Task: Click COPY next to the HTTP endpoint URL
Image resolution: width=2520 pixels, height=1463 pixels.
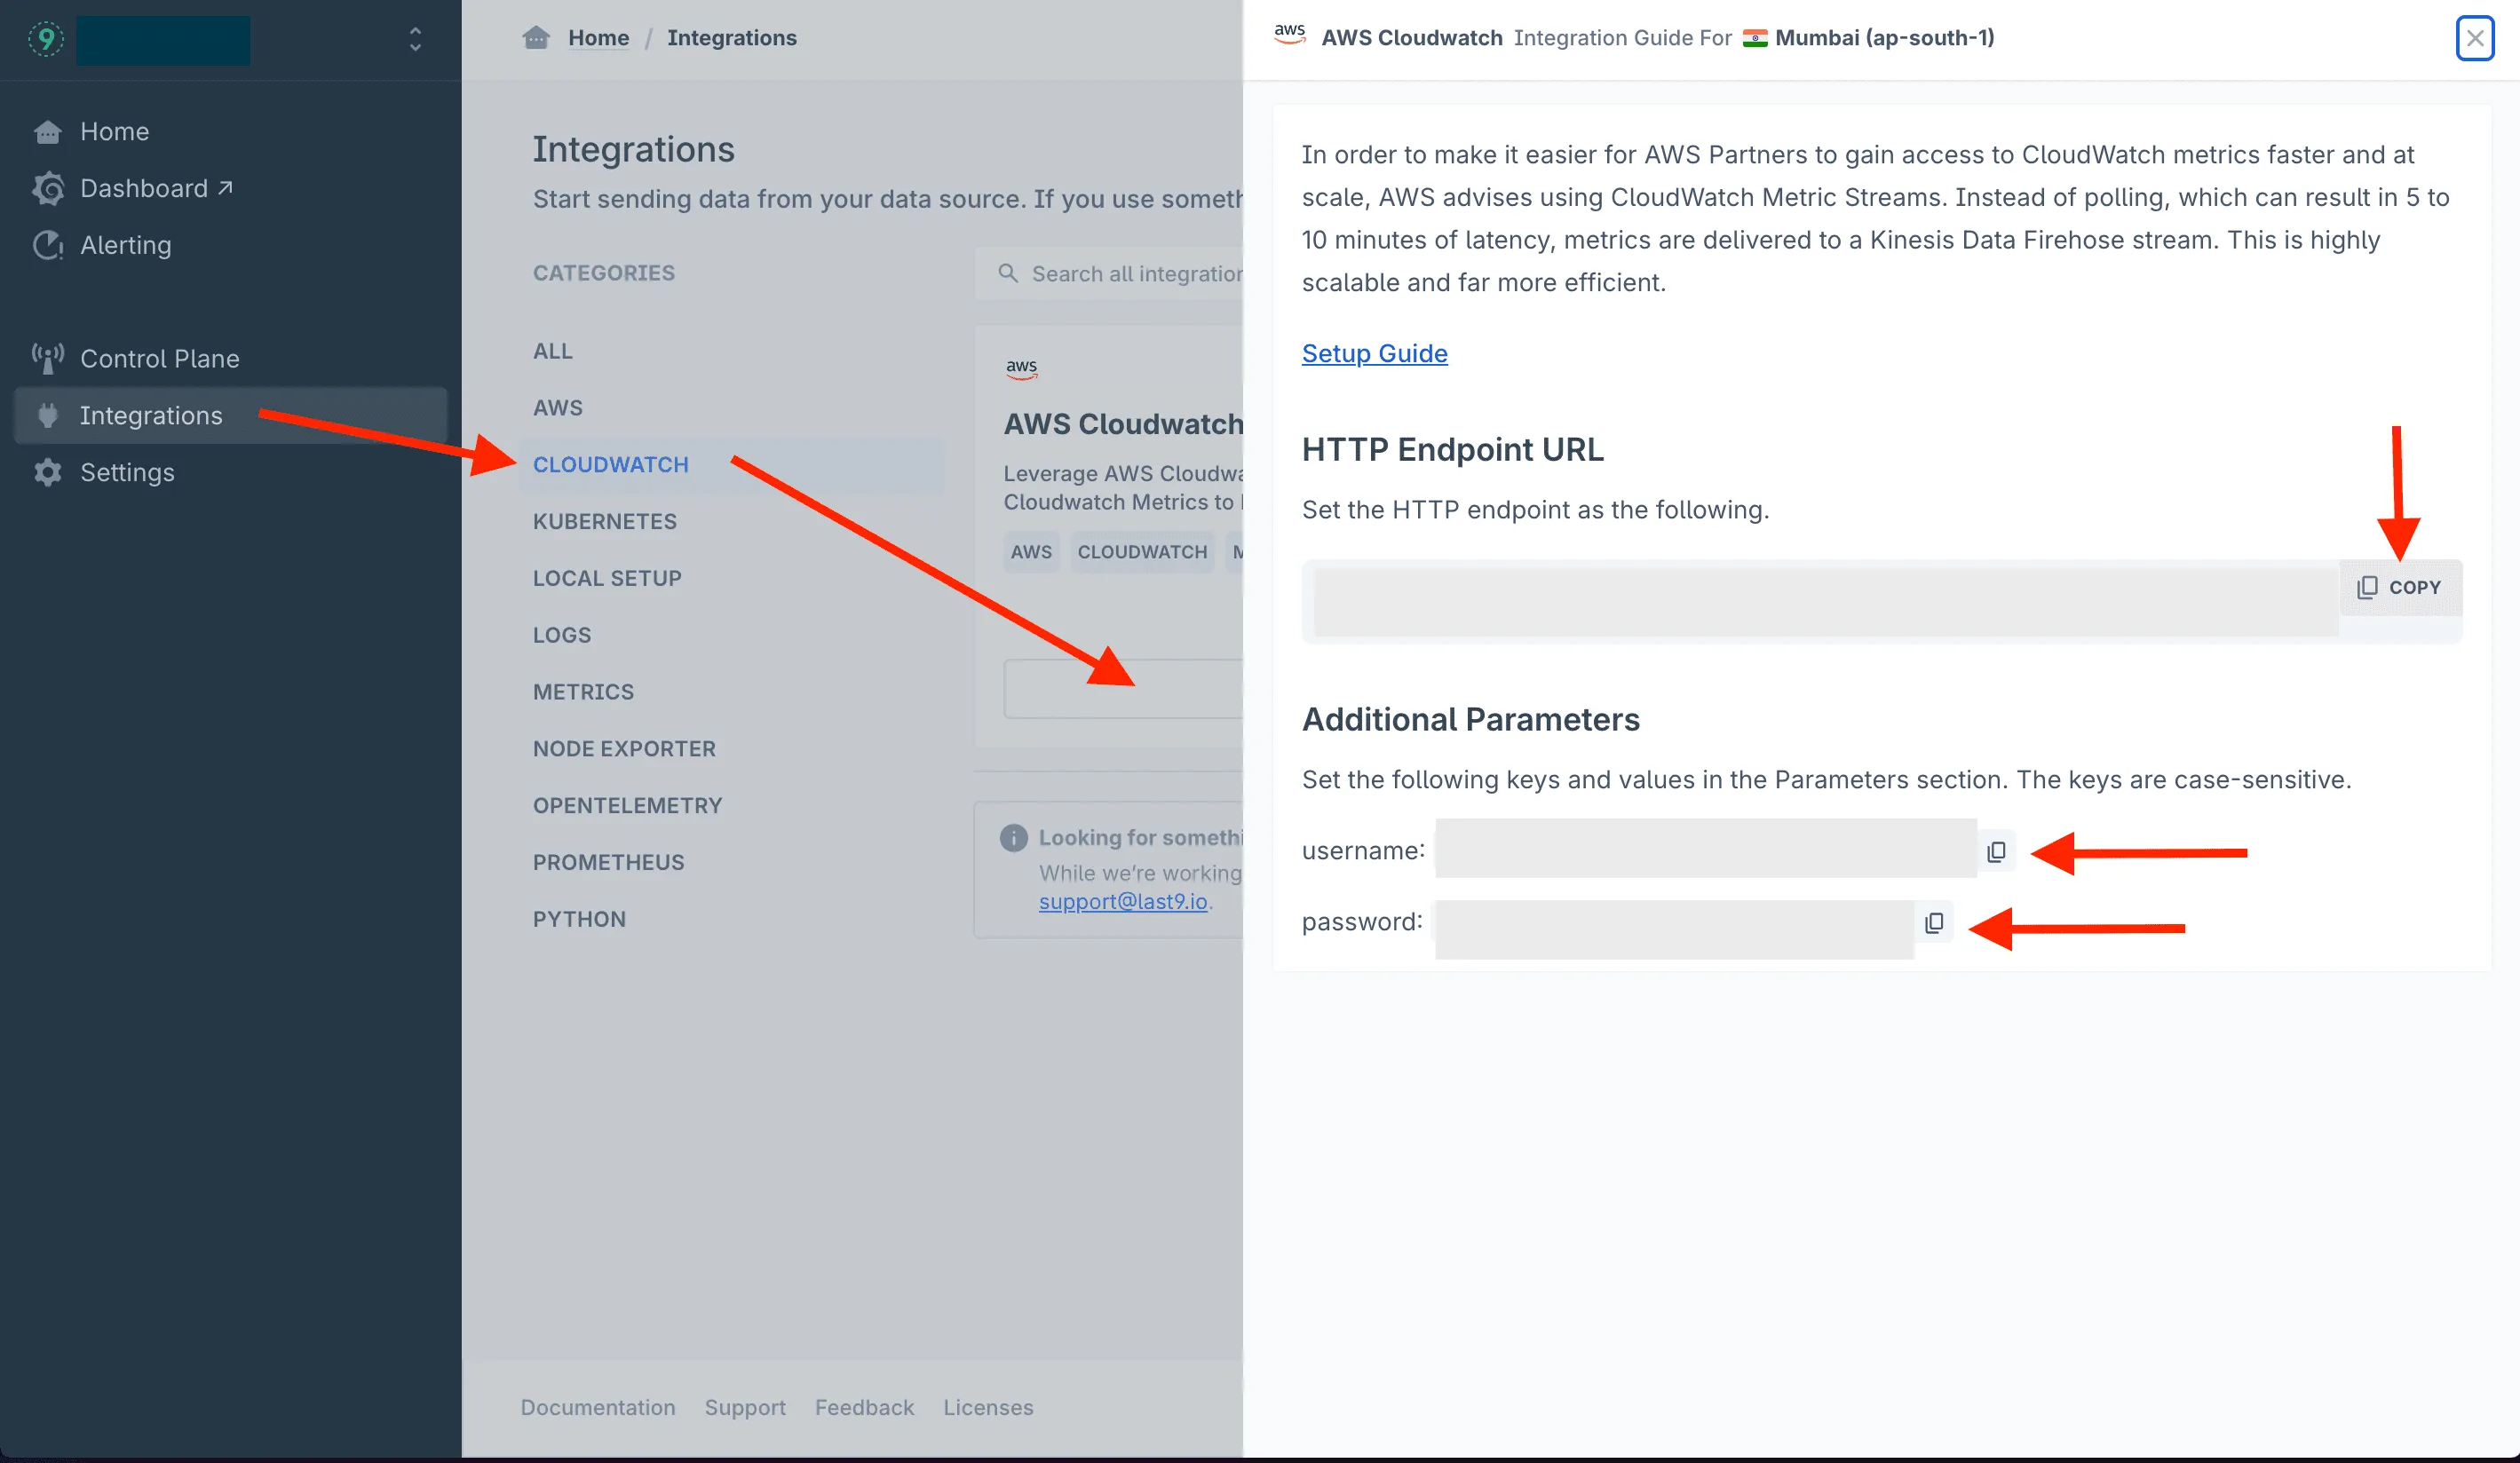Action: click(x=2401, y=587)
